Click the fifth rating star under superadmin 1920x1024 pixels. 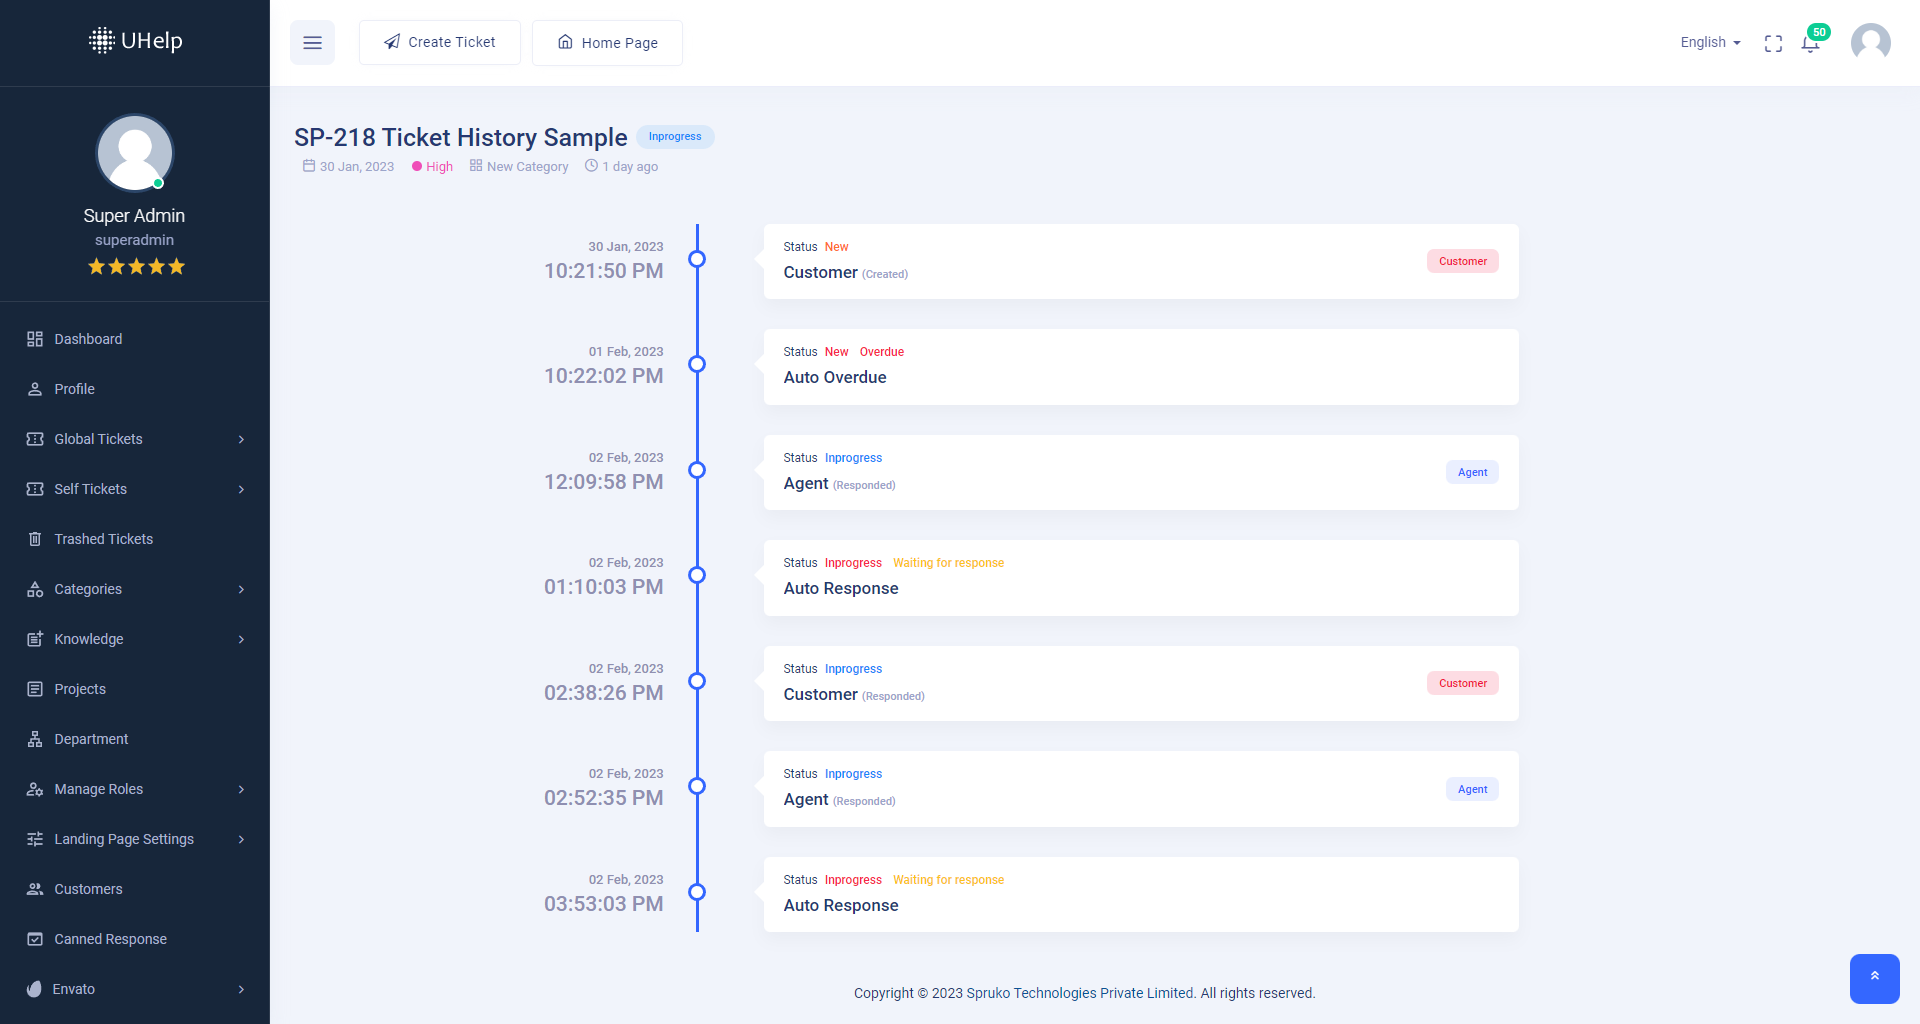[176, 266]
